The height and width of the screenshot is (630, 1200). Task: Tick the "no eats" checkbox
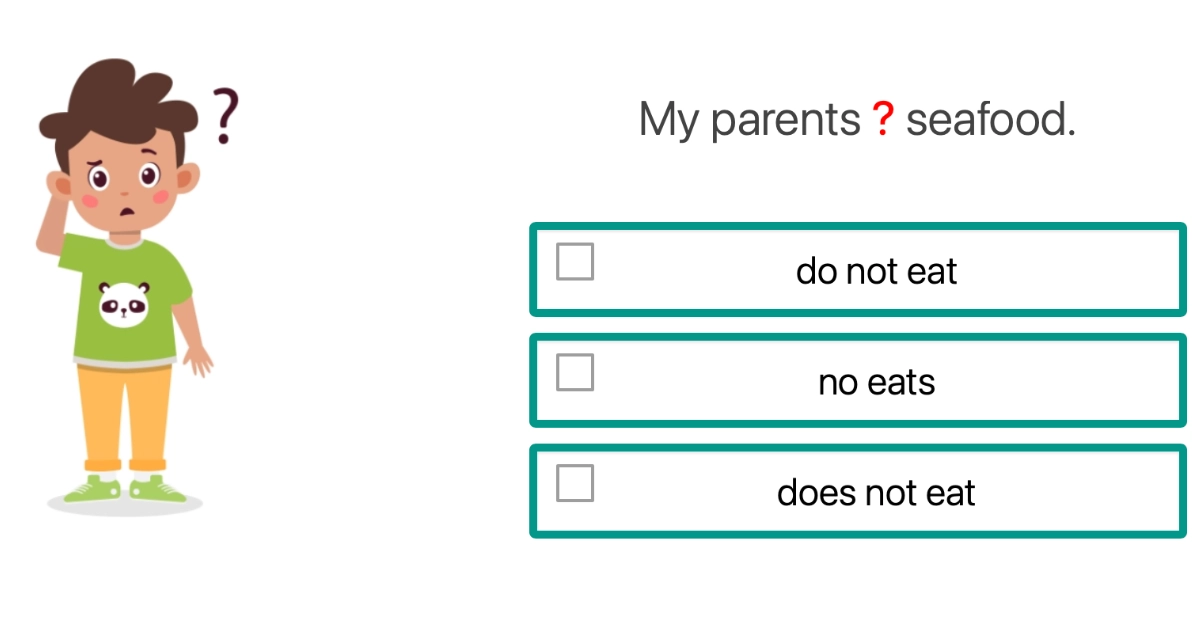coord(575,373)
